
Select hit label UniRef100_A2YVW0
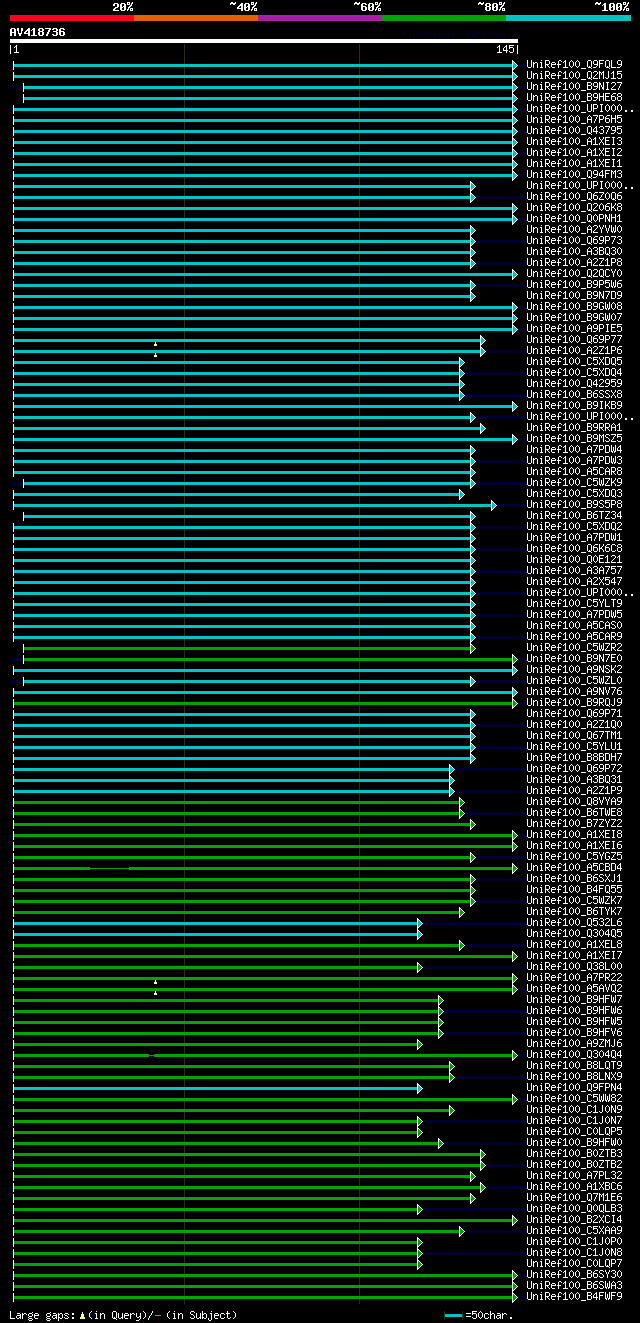click(x=574, y=229)
